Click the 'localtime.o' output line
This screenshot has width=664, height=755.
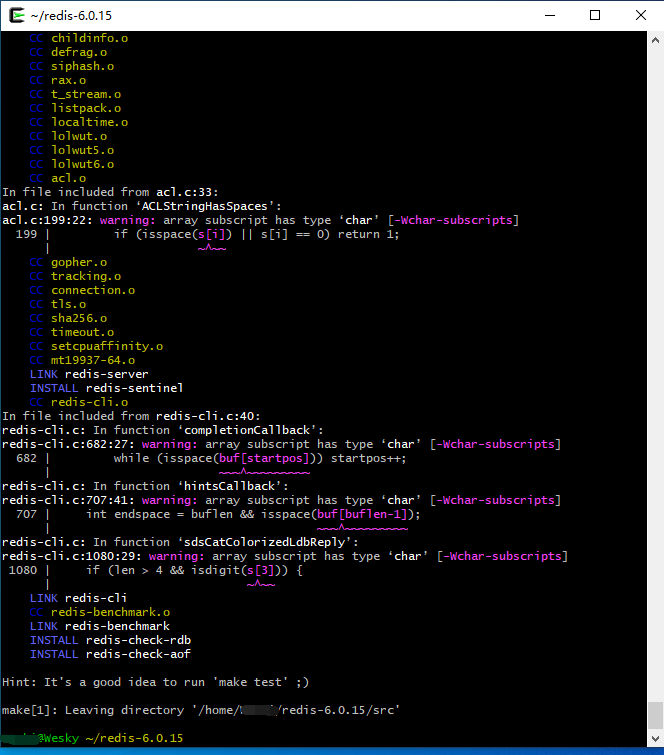79,122
